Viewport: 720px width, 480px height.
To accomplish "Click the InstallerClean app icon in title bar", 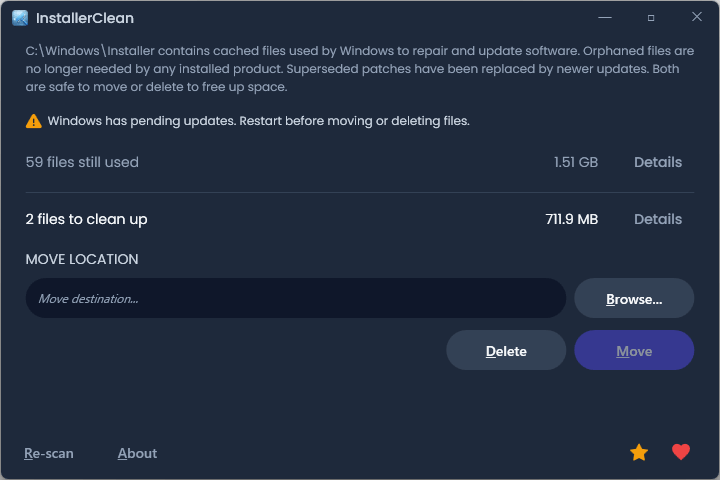I will tap(20, 18).
